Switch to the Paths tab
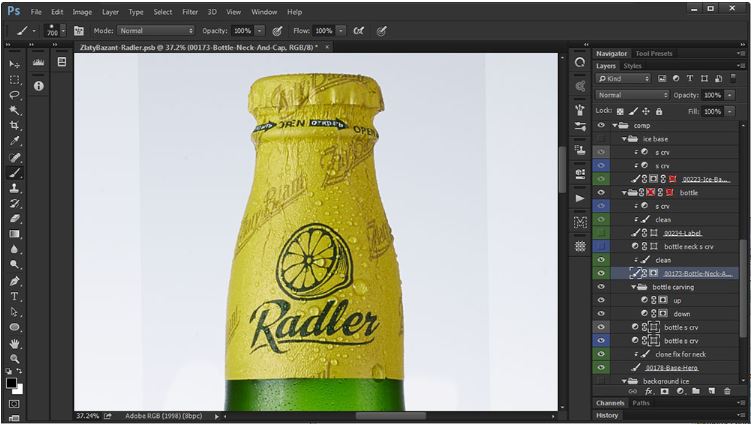Screen dimensions: 751x425 click(641, 403)
